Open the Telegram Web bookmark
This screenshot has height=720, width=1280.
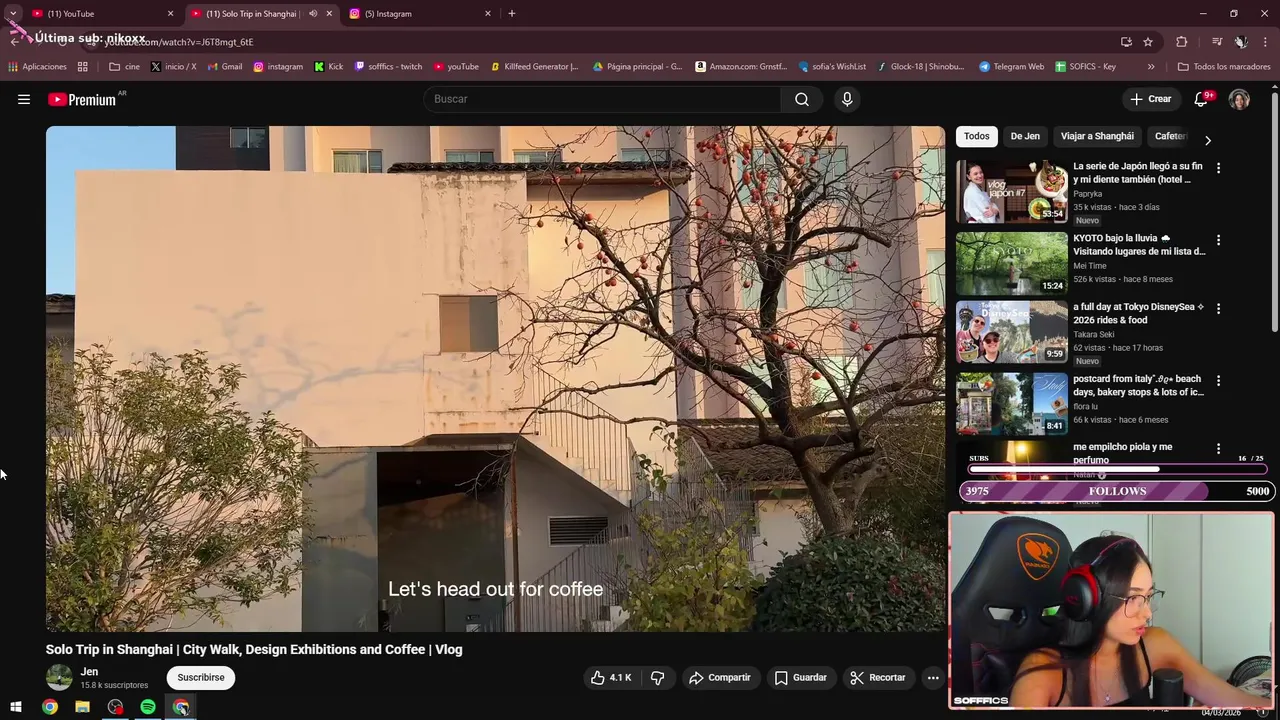1011,67
